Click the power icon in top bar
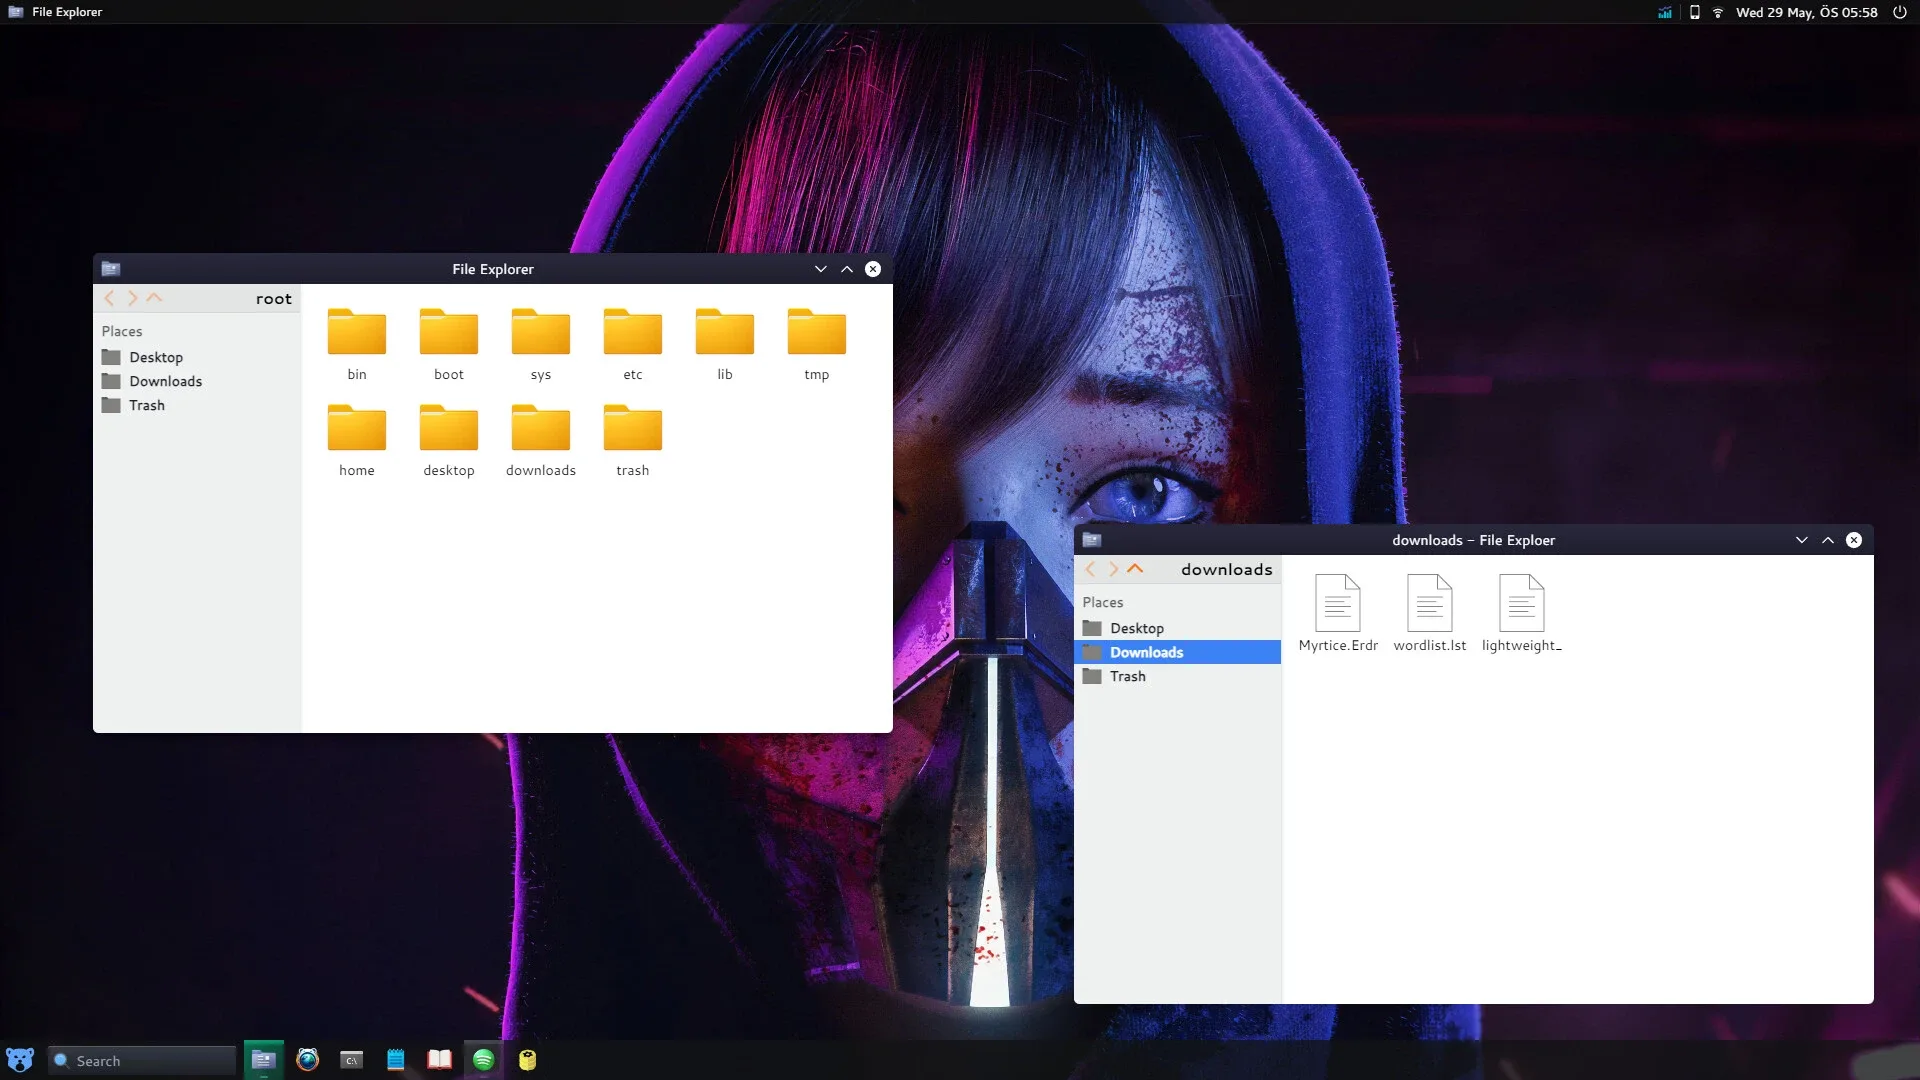Image resolution: width=1920 pixels, height=1080 pixels. [1899, 12]
